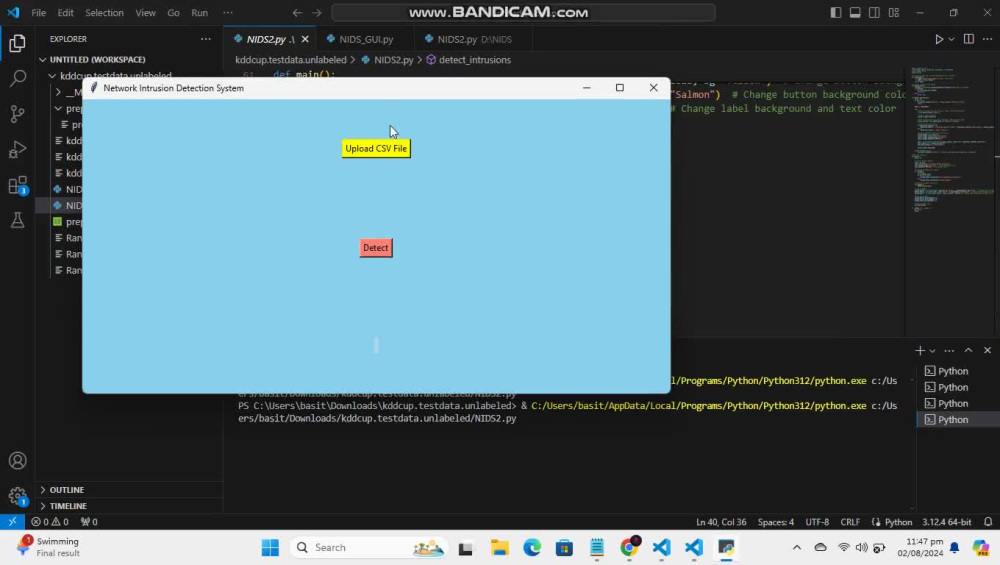The image size is (1000, 565).
Task: Click Customize Layout icon in title bar
Action: point(894,12)
